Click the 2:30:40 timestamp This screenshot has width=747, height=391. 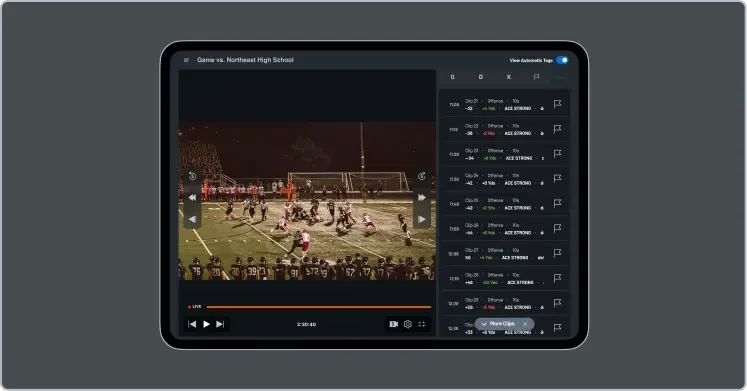(306, 324)
